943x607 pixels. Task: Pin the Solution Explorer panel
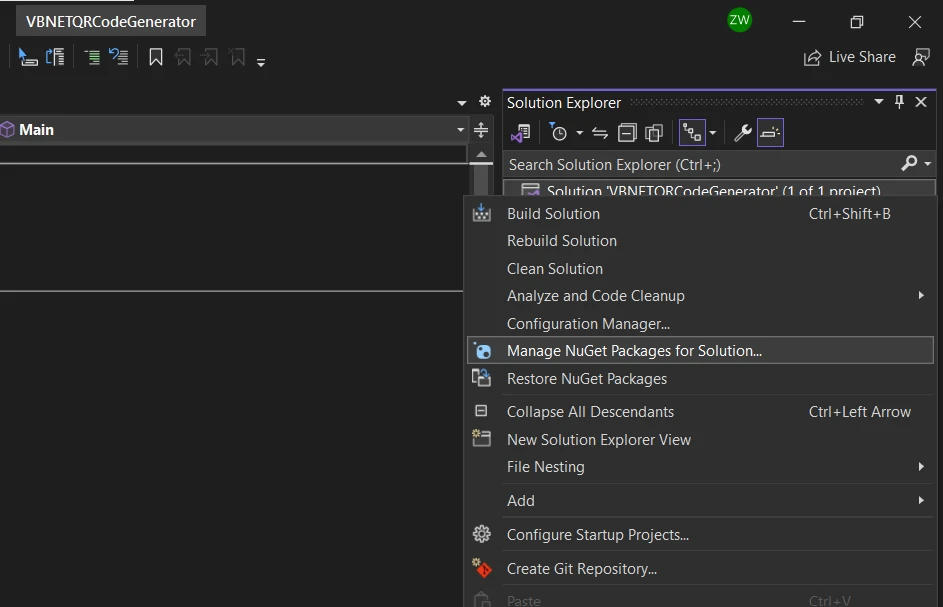pos(899,102)
